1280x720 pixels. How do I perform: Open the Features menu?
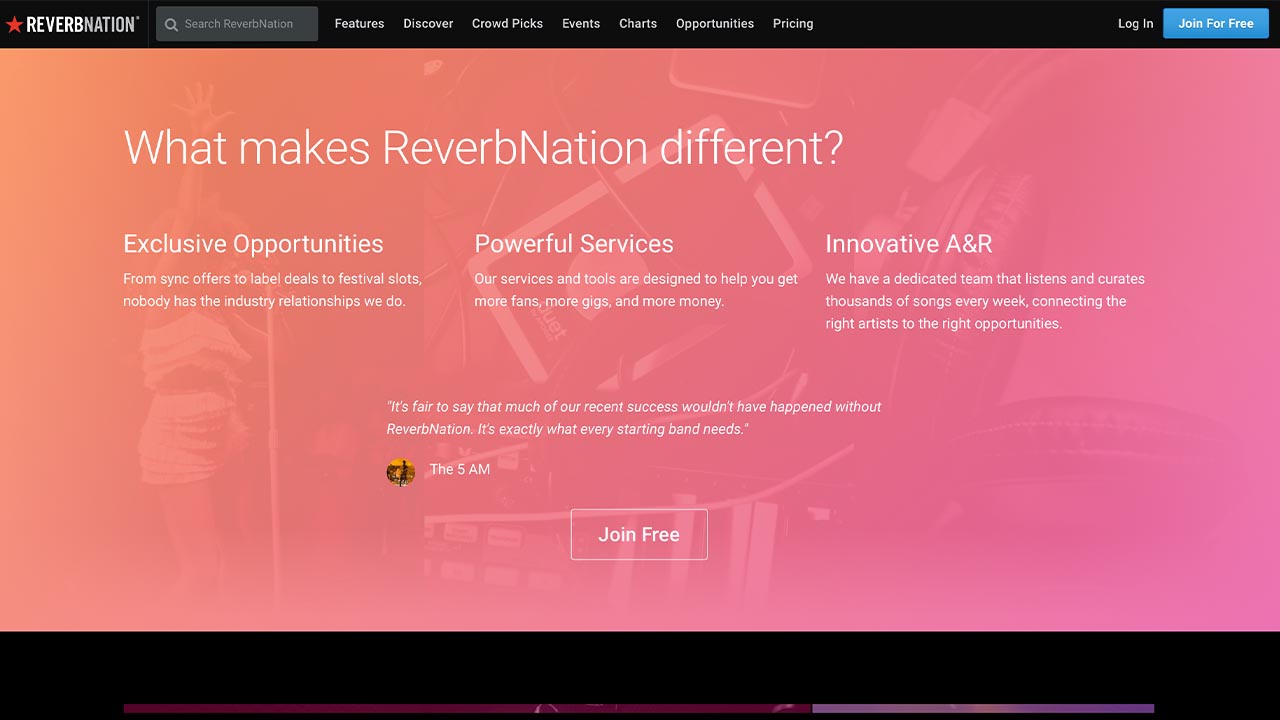(359, 23)
